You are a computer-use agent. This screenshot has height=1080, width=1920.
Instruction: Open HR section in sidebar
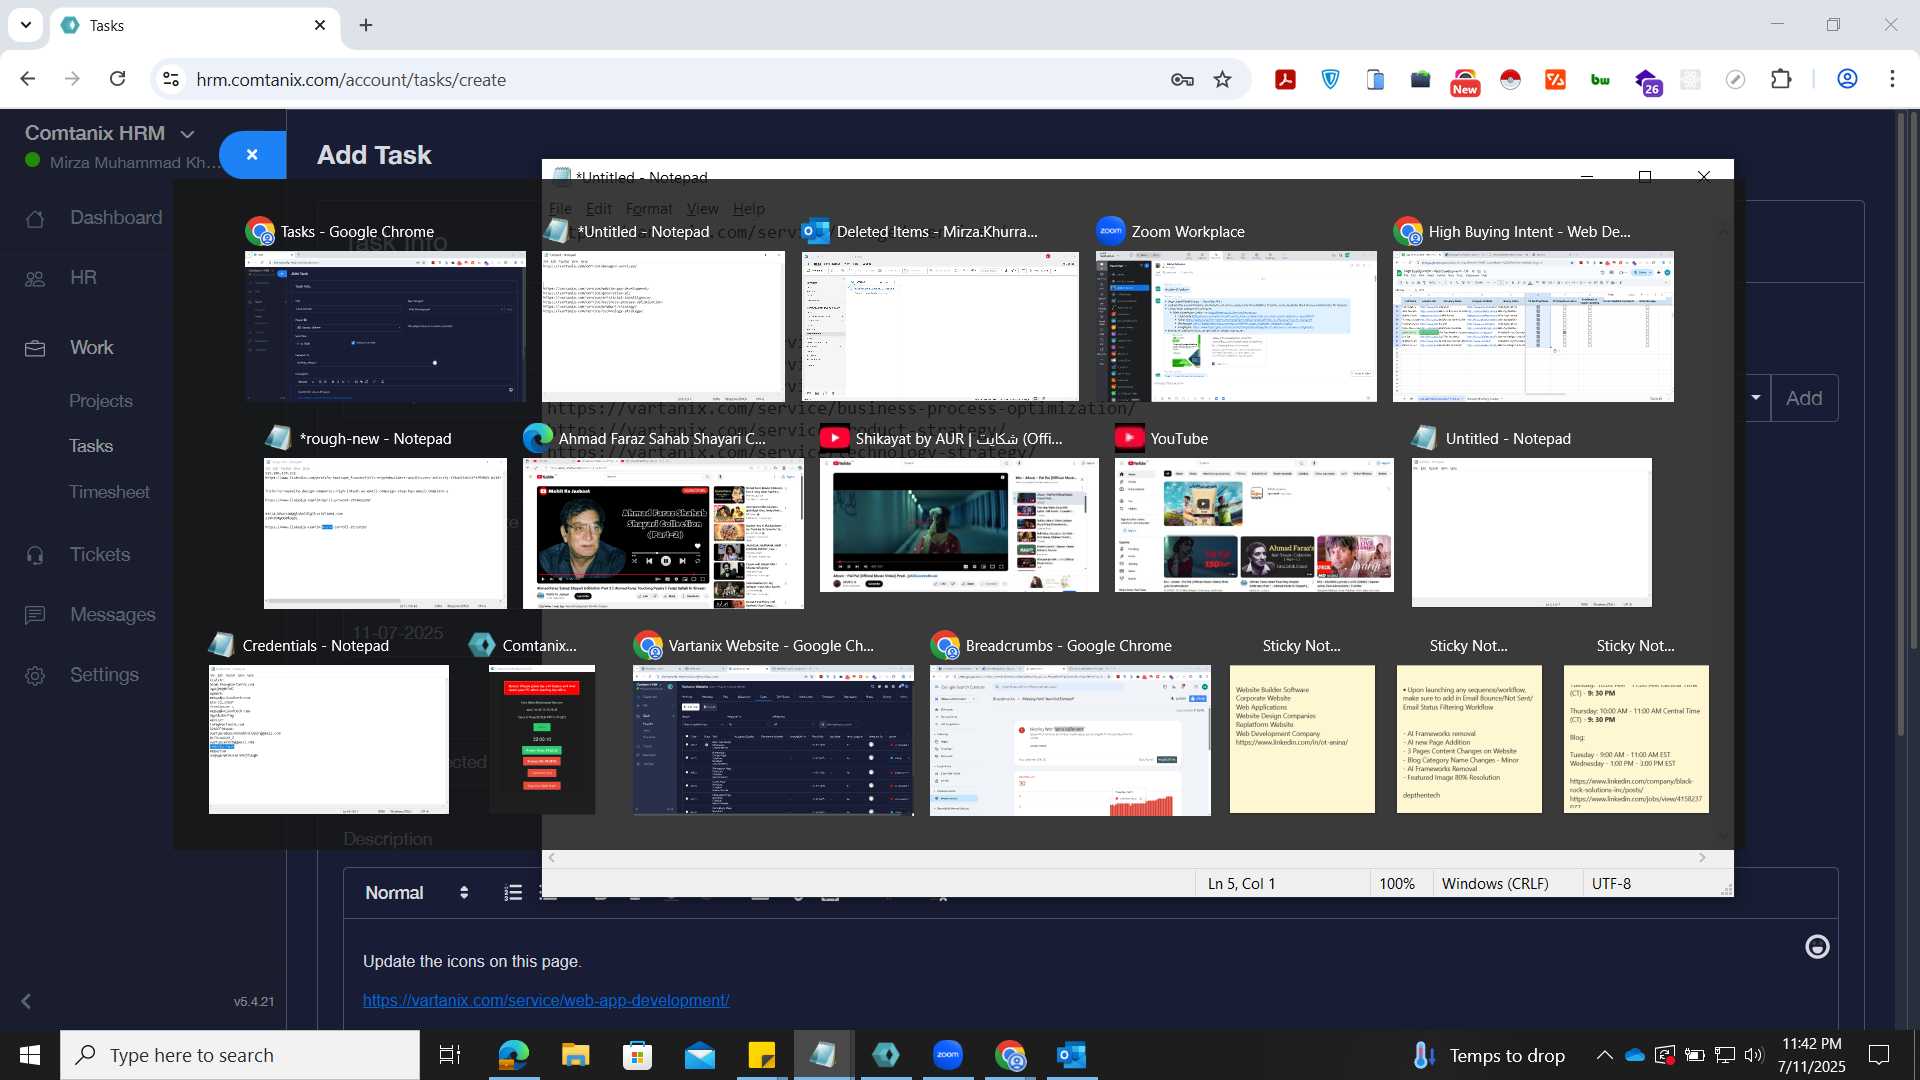(x=83, y=278)
